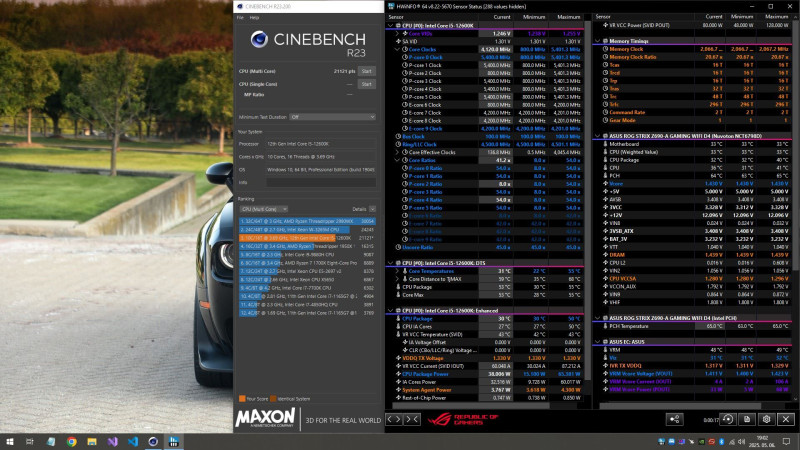800x450 pixels.
Task: Select the Command Rate sensor row
Action: tap(692, 112)
